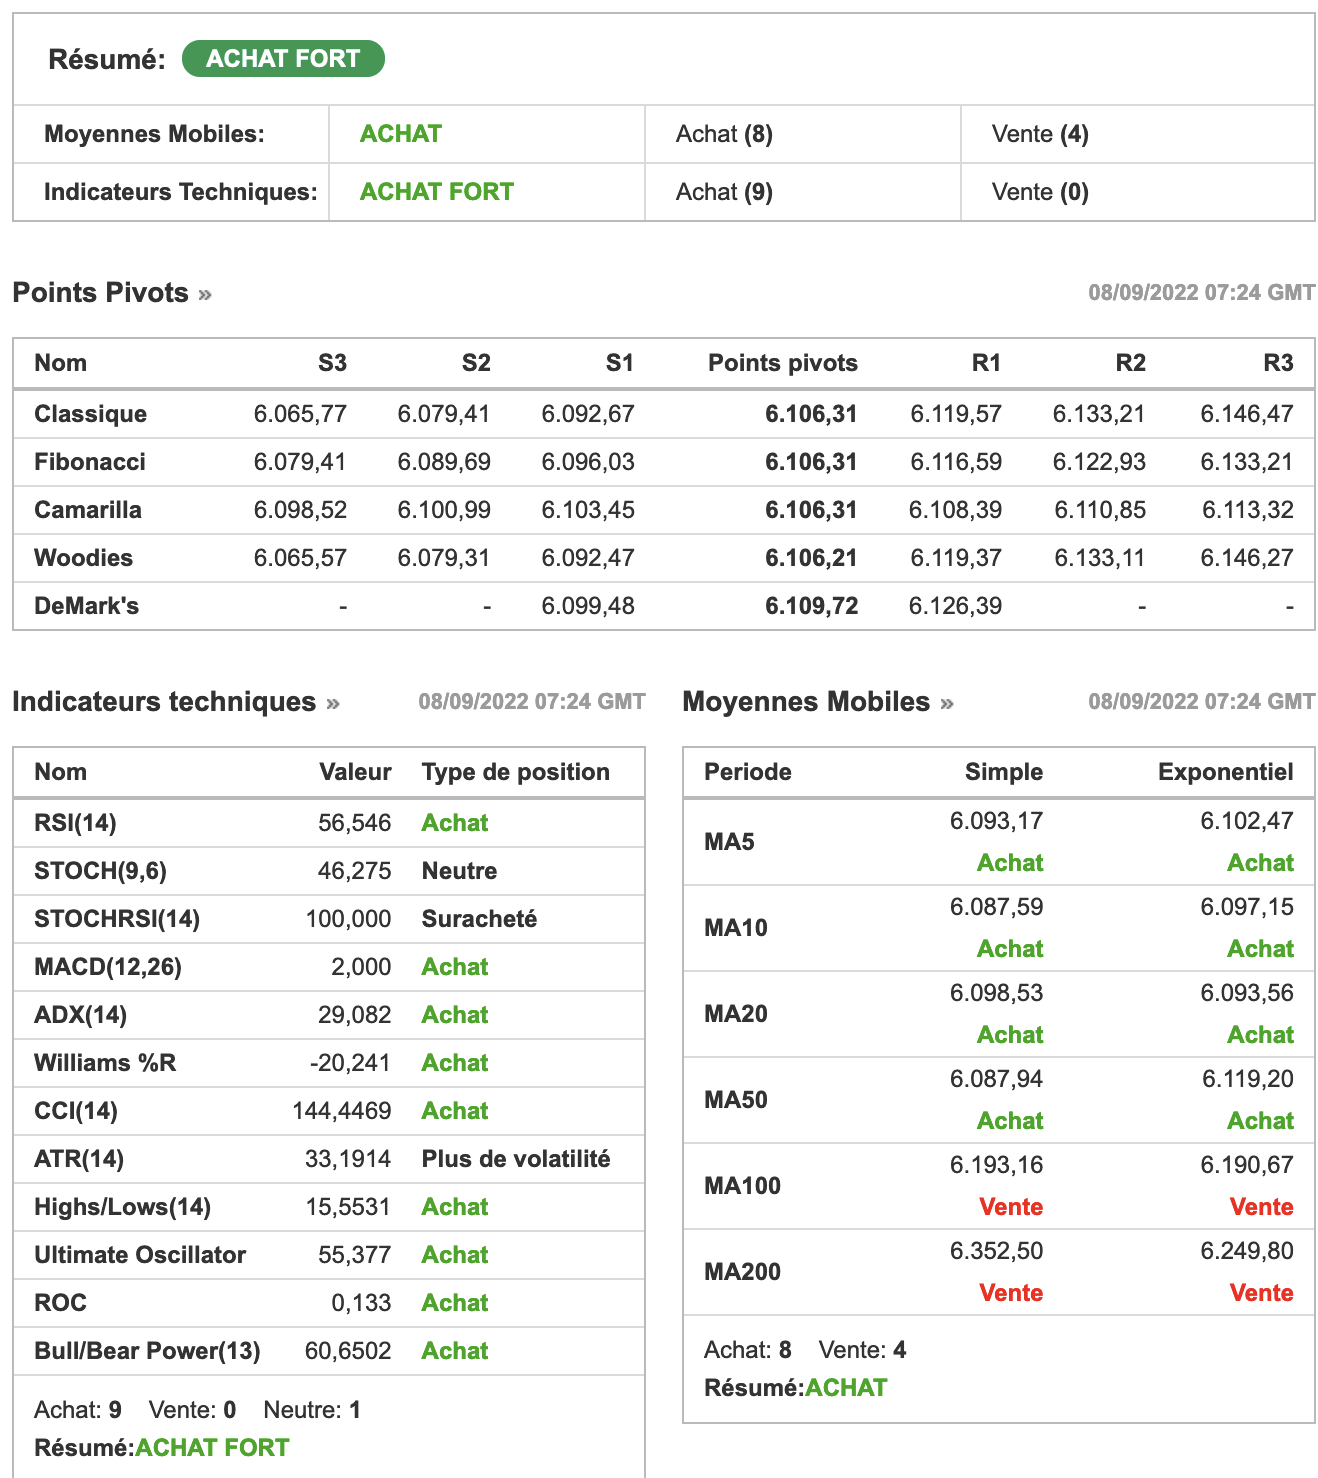Select the Fibonacci pivot row label
Screen dimensions: 1318x1478
[90, 462]
